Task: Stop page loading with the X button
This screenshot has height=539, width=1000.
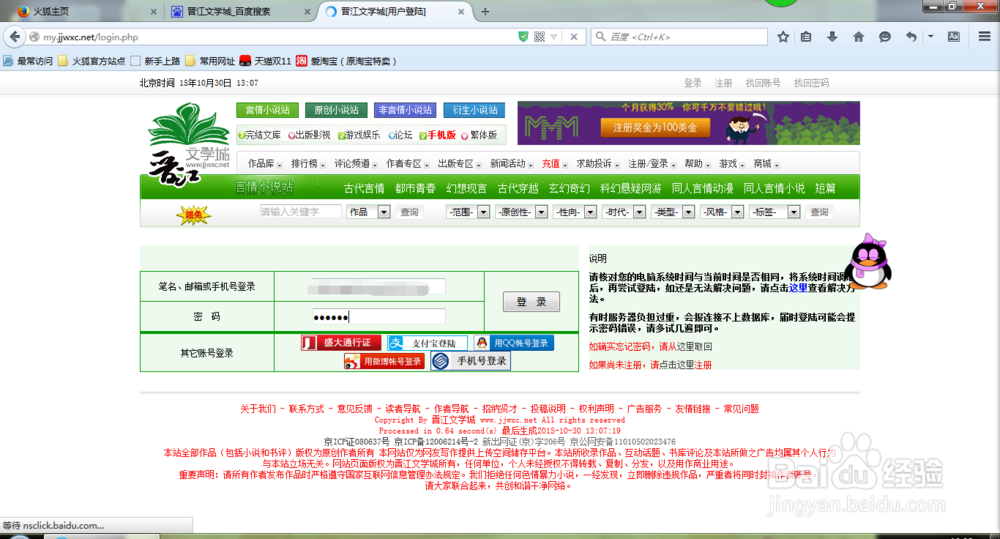Action: tap(574, 37)
